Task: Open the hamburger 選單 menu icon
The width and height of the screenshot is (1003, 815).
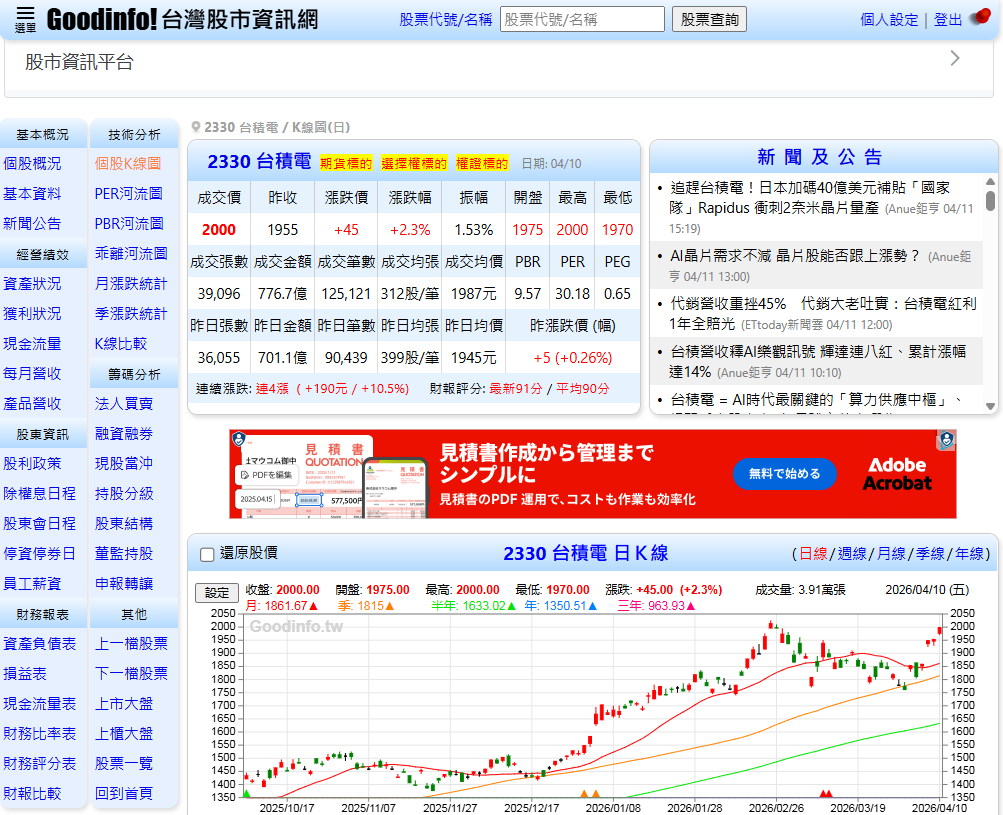Action: (28, 17)
